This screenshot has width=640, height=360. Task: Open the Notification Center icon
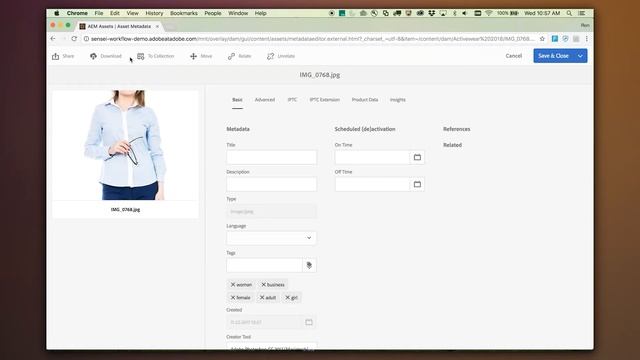[x=582, y=13]
